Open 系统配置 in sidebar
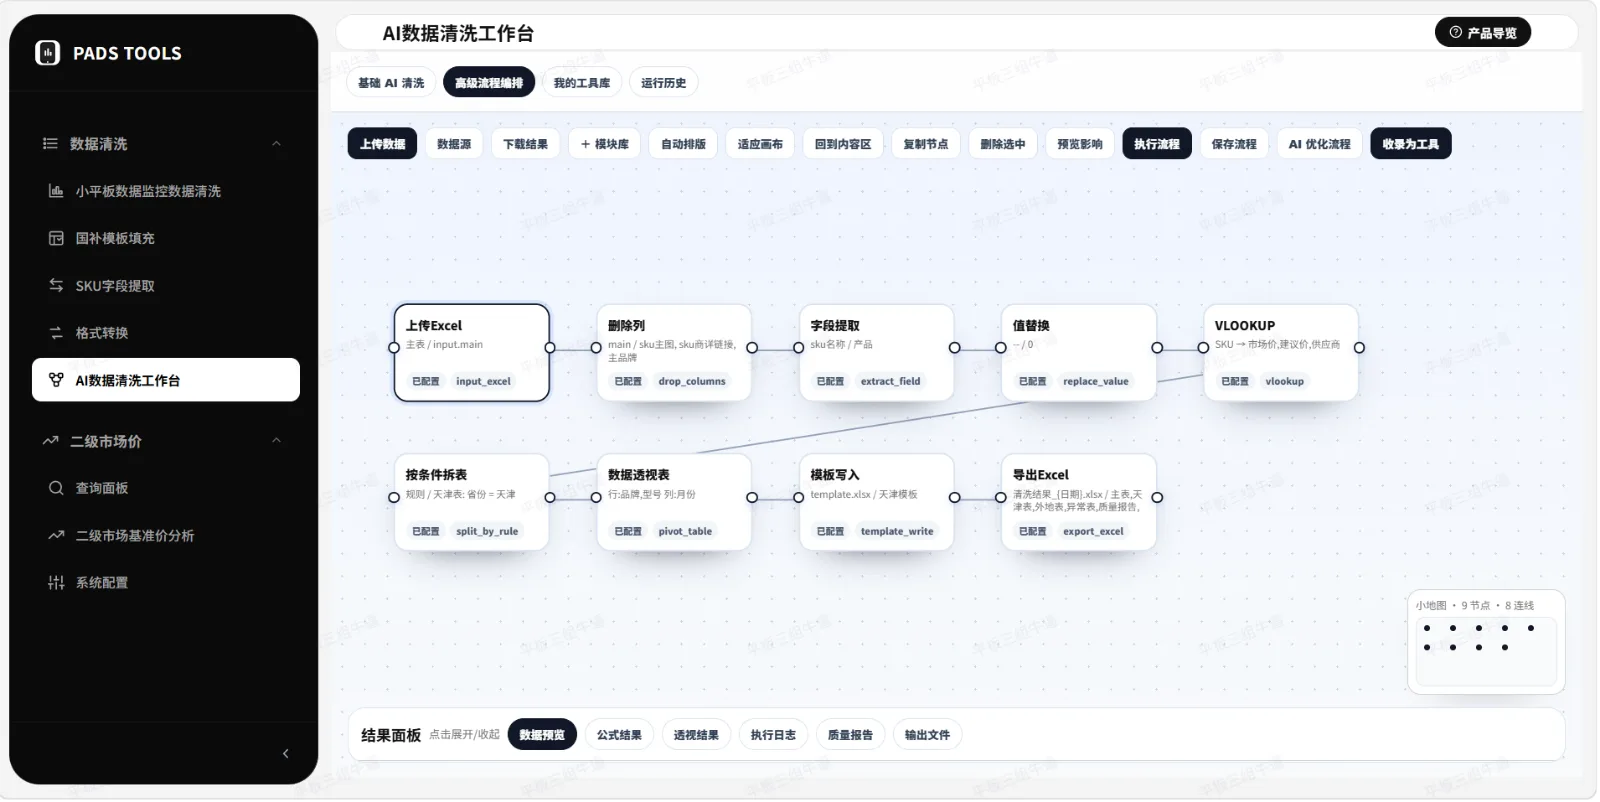The image size is (1600, 802). coord(166,583)
